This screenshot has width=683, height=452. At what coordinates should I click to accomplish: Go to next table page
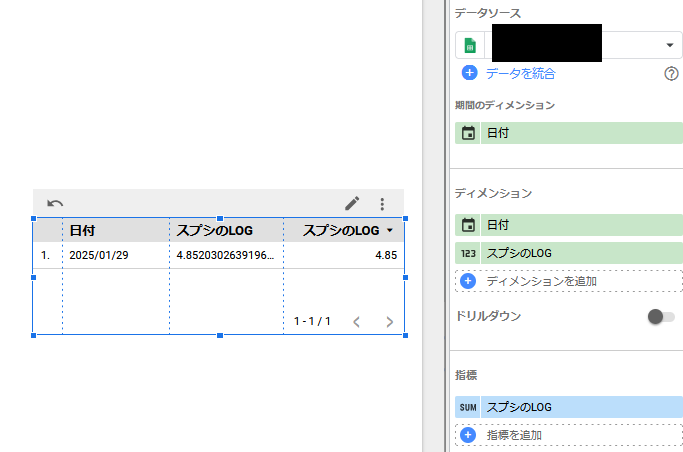pyautogui.click(x=389, y=322)
